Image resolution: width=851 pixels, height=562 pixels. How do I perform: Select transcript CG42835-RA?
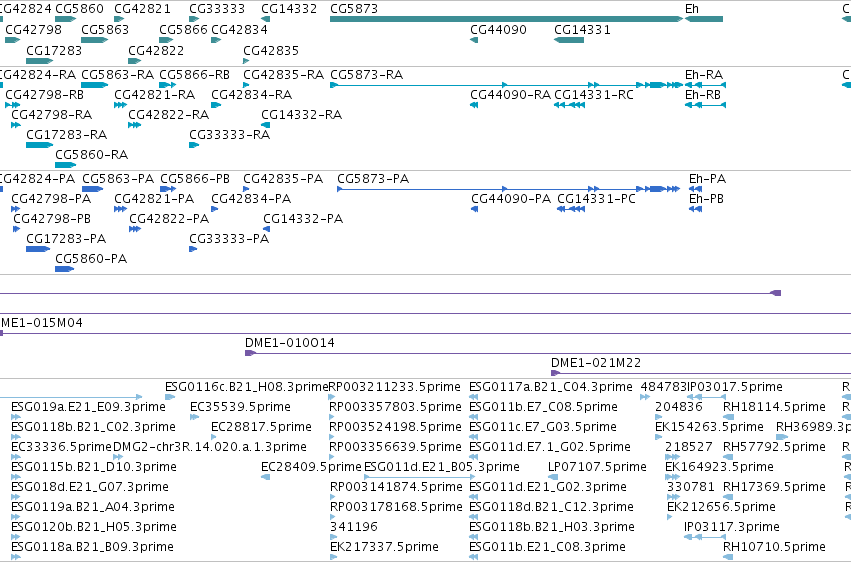click(283, 74)
